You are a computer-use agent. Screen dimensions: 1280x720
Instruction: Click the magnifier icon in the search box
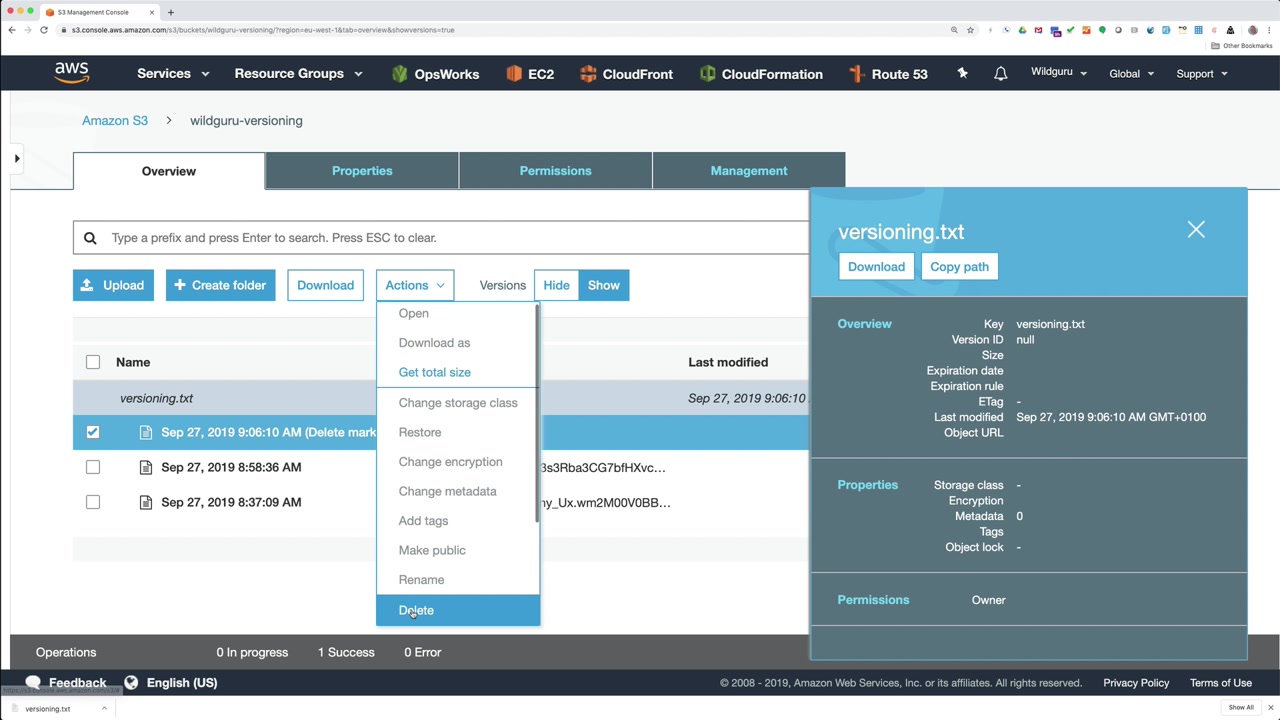click(x=90, y=238)
